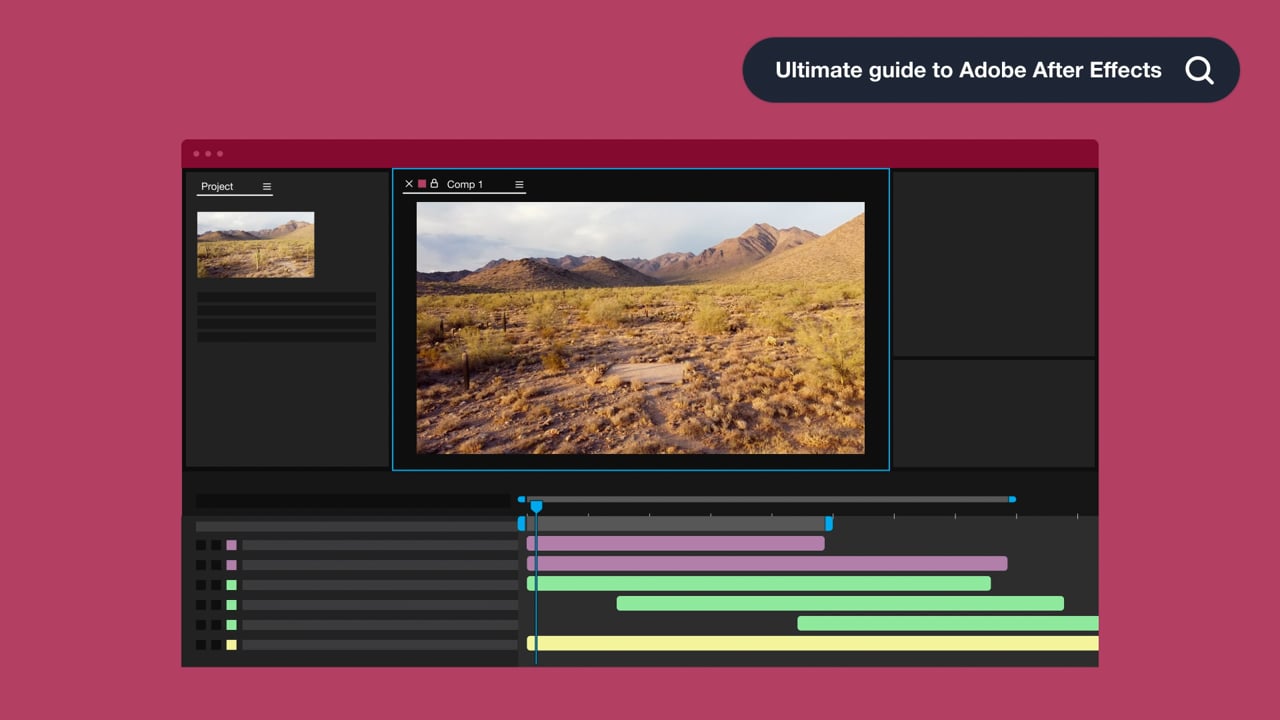Image resolution: width=1280 pixels, height=720 pixels.
Task: Select the yellow layer bar in timeline
Action: pos(812,644)
